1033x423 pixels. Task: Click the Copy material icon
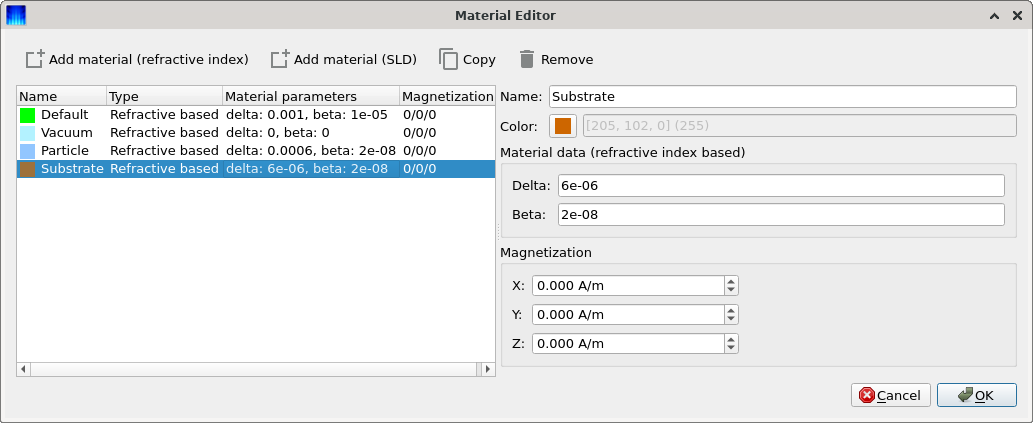coord(448,59)
